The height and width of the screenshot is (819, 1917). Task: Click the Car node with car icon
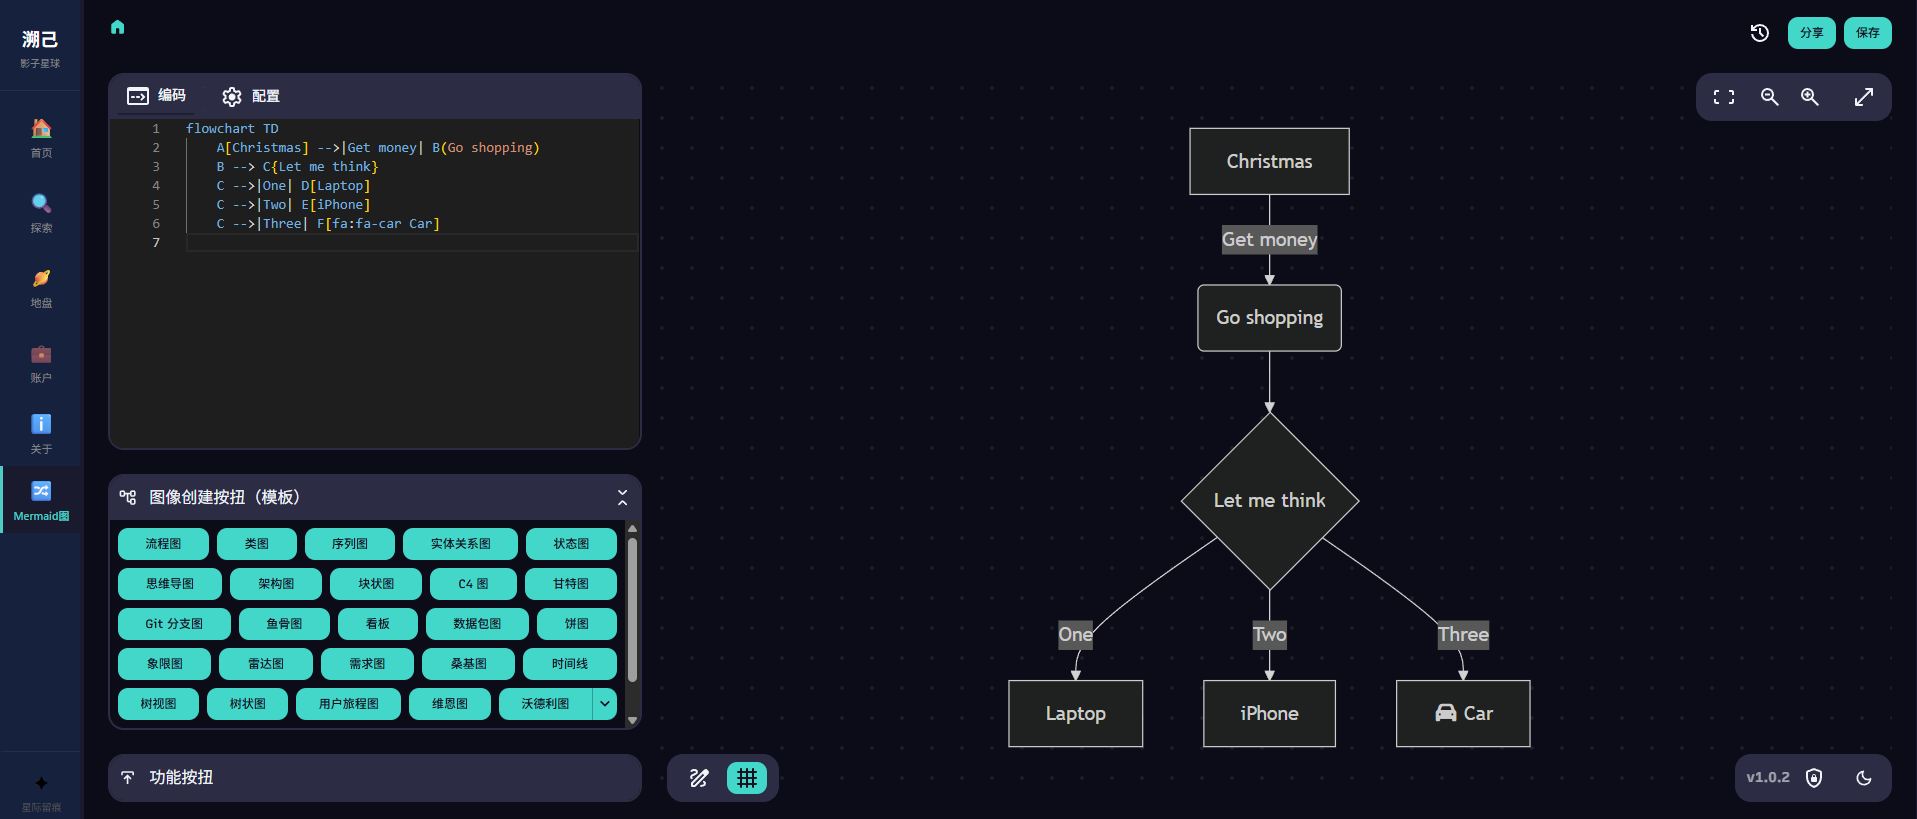click(1463, 713)
